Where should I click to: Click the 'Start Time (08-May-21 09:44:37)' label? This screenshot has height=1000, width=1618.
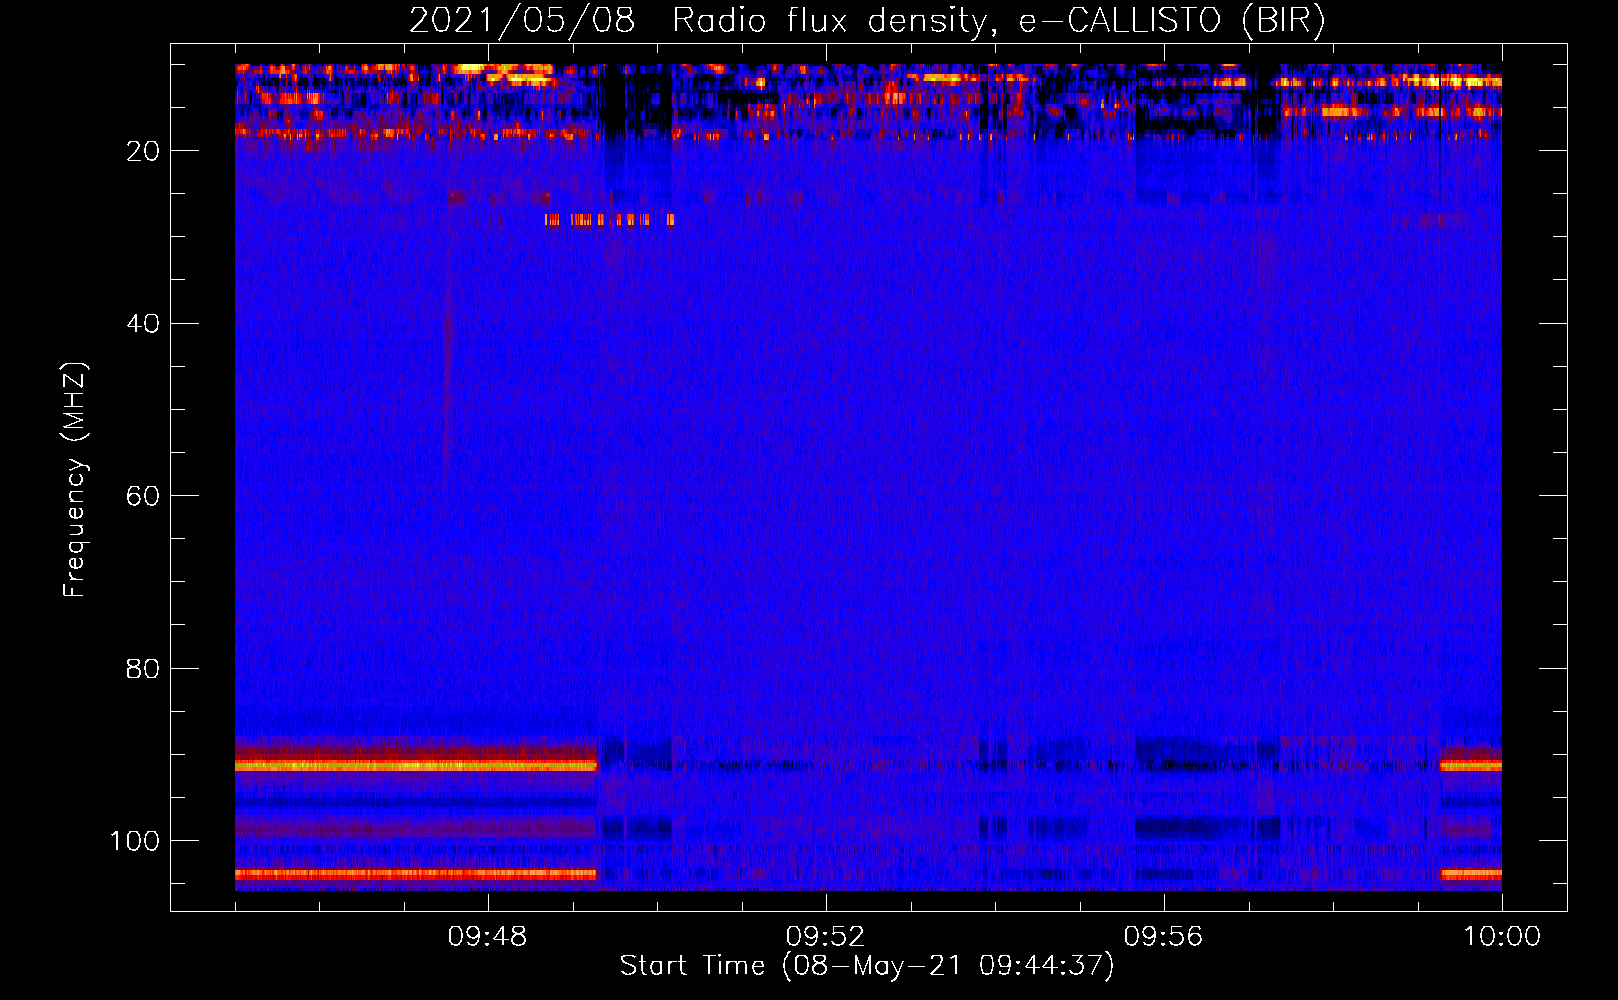867,966
